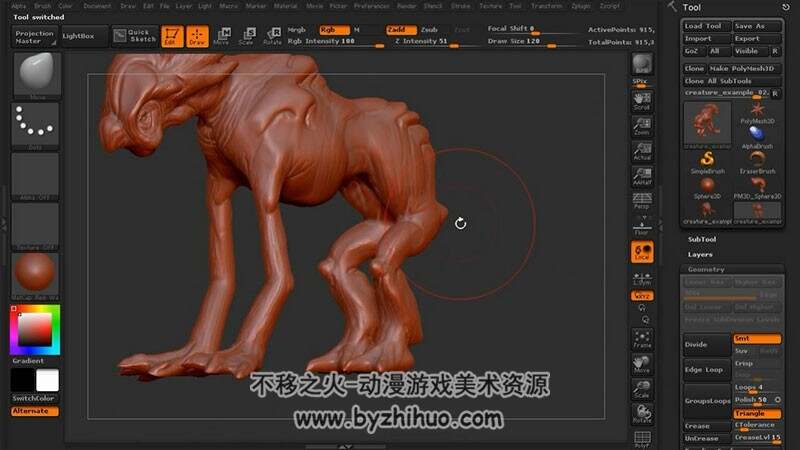This screenshot has width=800, height=450.
Task: Click the BPR render sphere icon
Action: (x=642, y=65)
